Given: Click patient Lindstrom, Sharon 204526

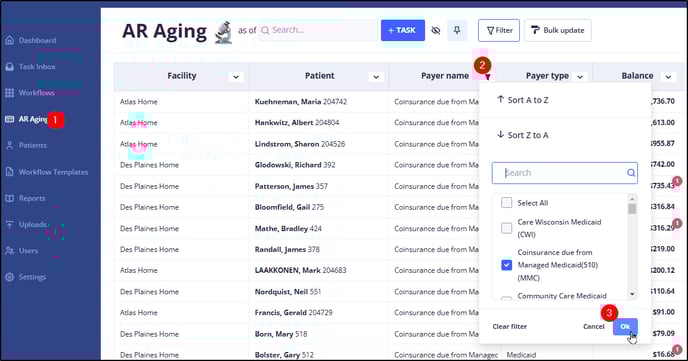Looking at the screenshot, I should pos(300,144).
